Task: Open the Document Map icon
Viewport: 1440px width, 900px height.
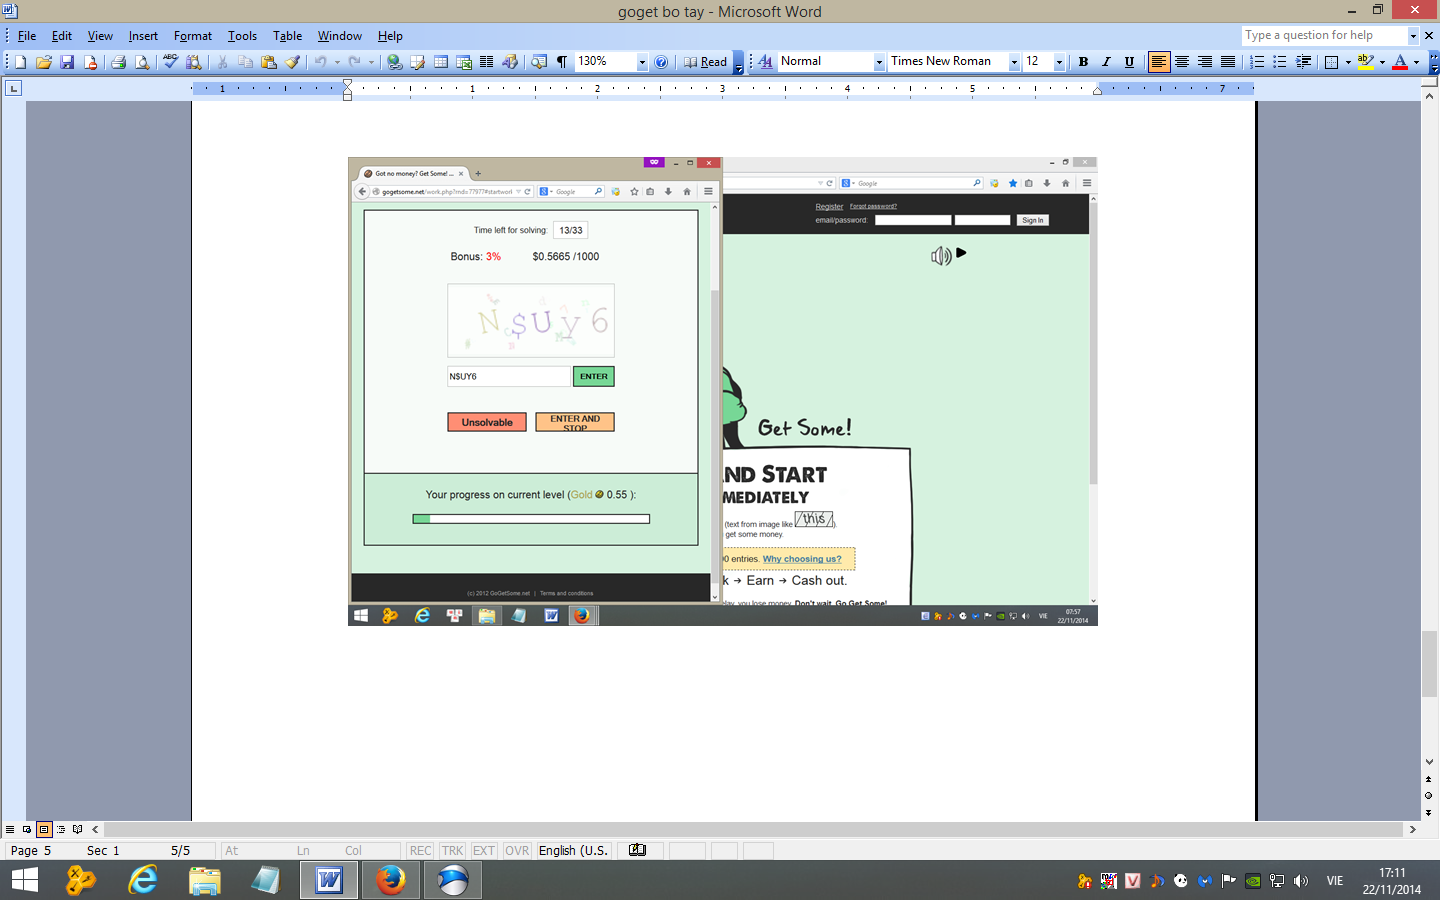Action: pyautogui.click(x=539, y=62)
